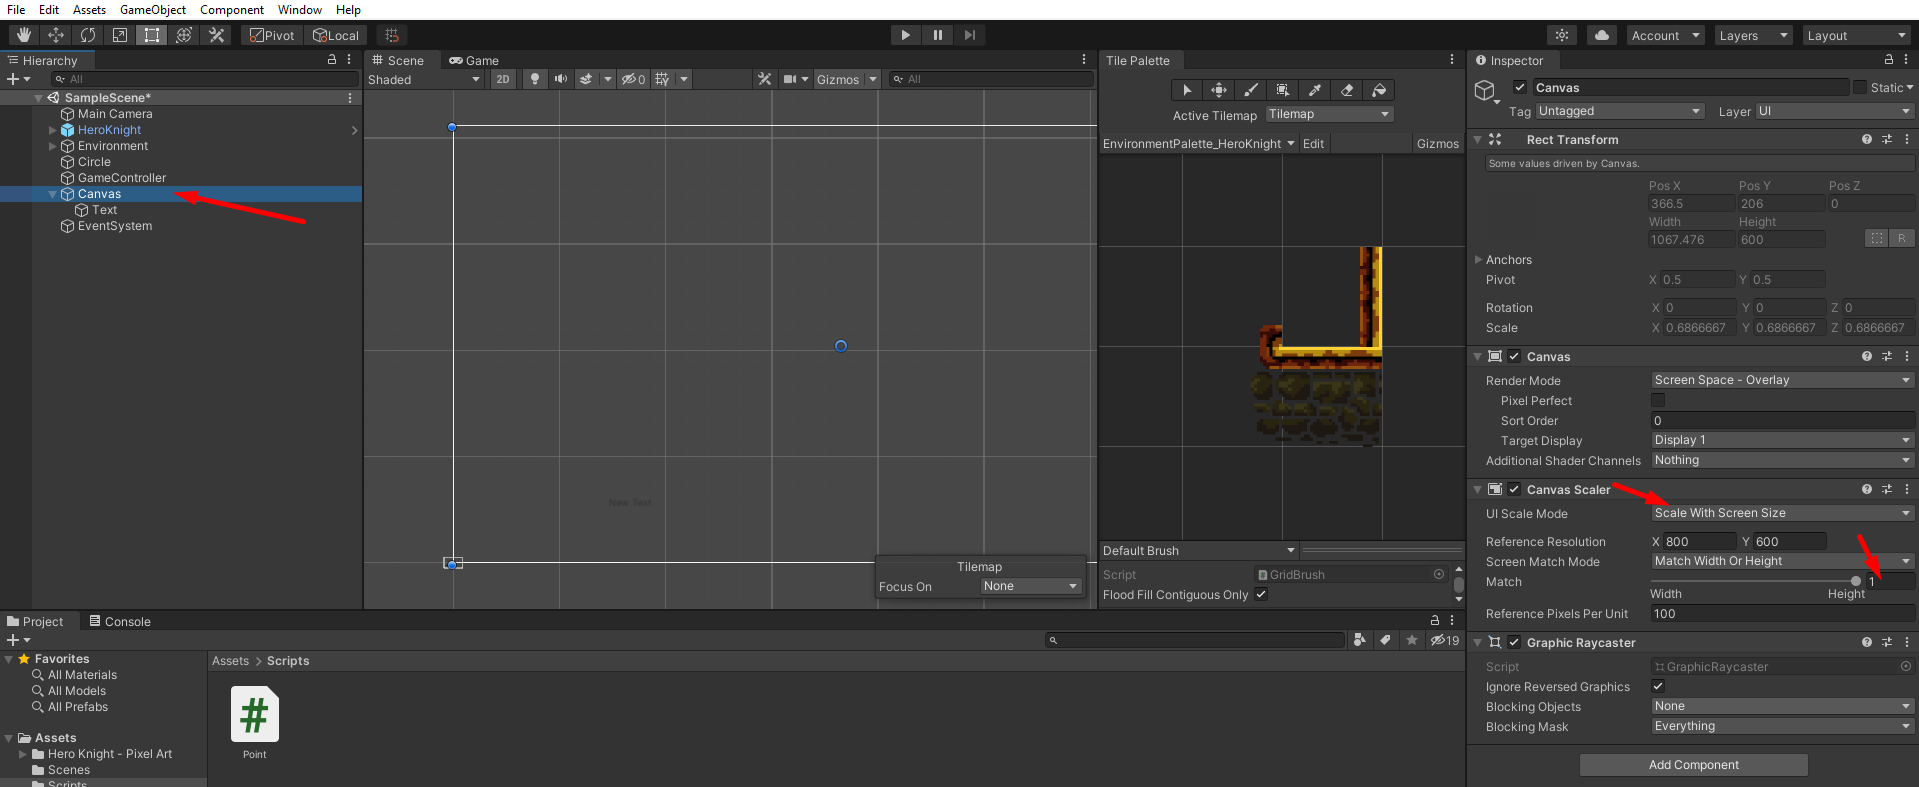Open the Screen Match Mode dropdown
This screenshot has height=787, width=1919.
[1782, 561]
